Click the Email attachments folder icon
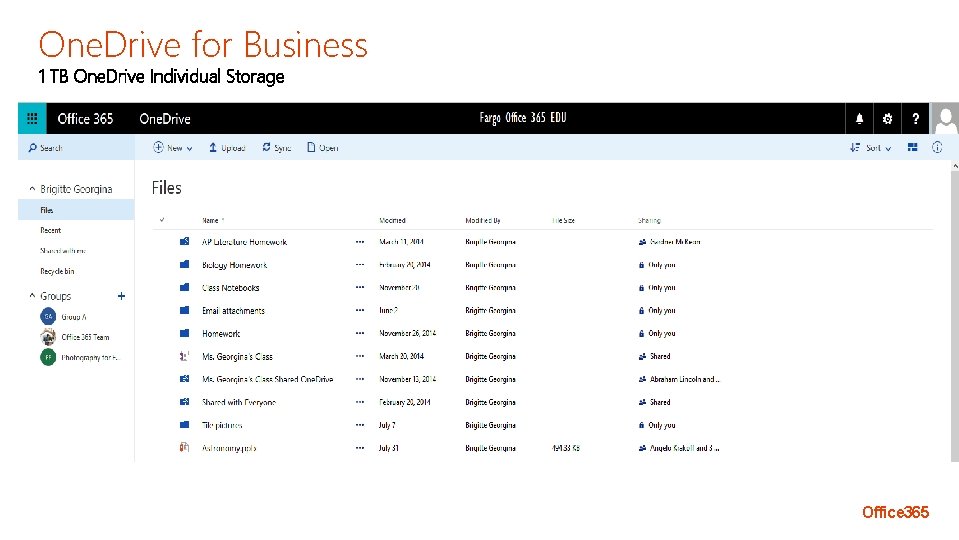The width and height of the screenshot is (959, 540). pos(184,310)
